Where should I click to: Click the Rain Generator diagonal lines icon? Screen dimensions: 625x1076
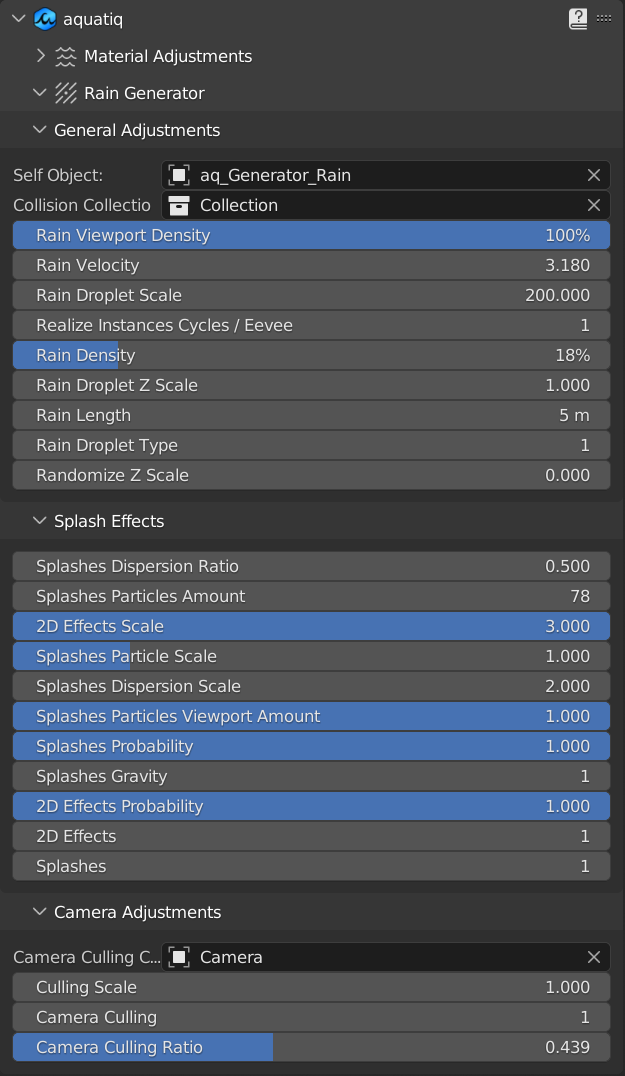click(66, 93)
